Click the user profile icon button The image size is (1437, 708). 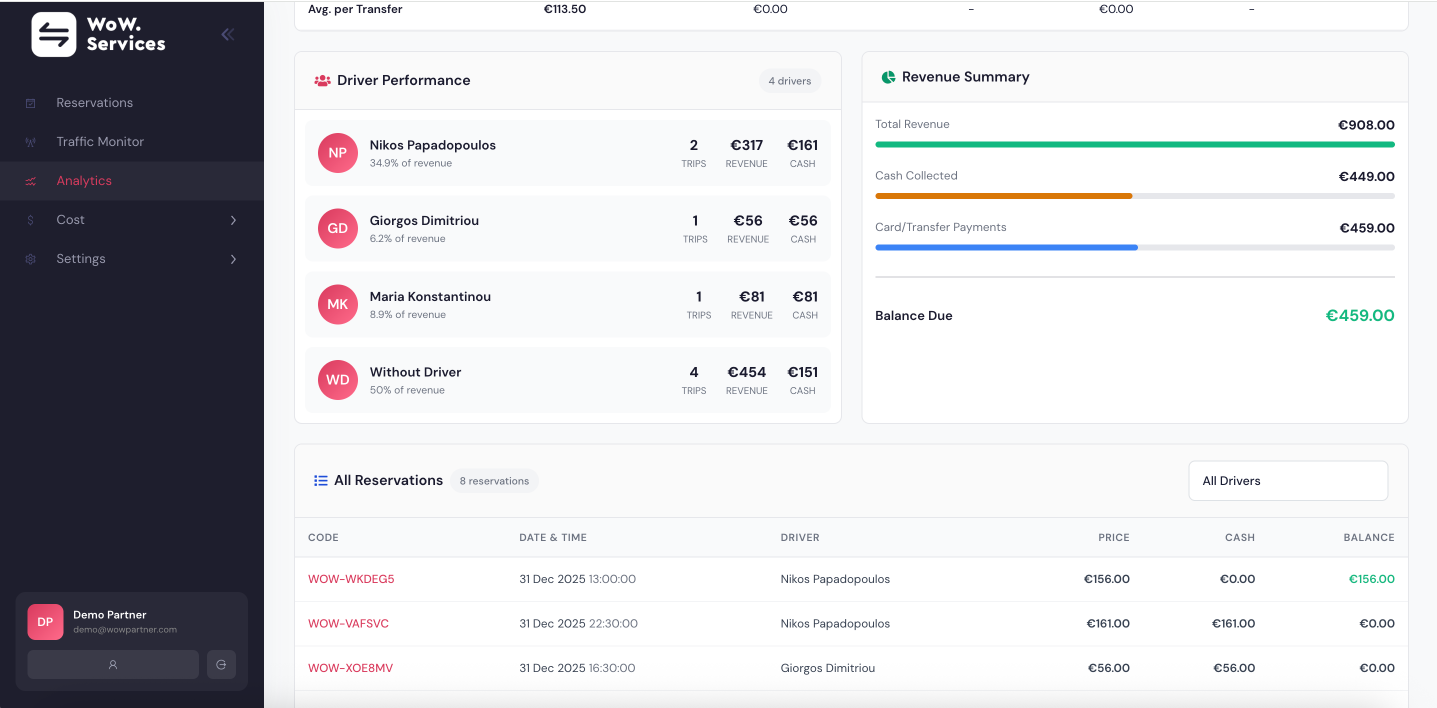point(113,664)
